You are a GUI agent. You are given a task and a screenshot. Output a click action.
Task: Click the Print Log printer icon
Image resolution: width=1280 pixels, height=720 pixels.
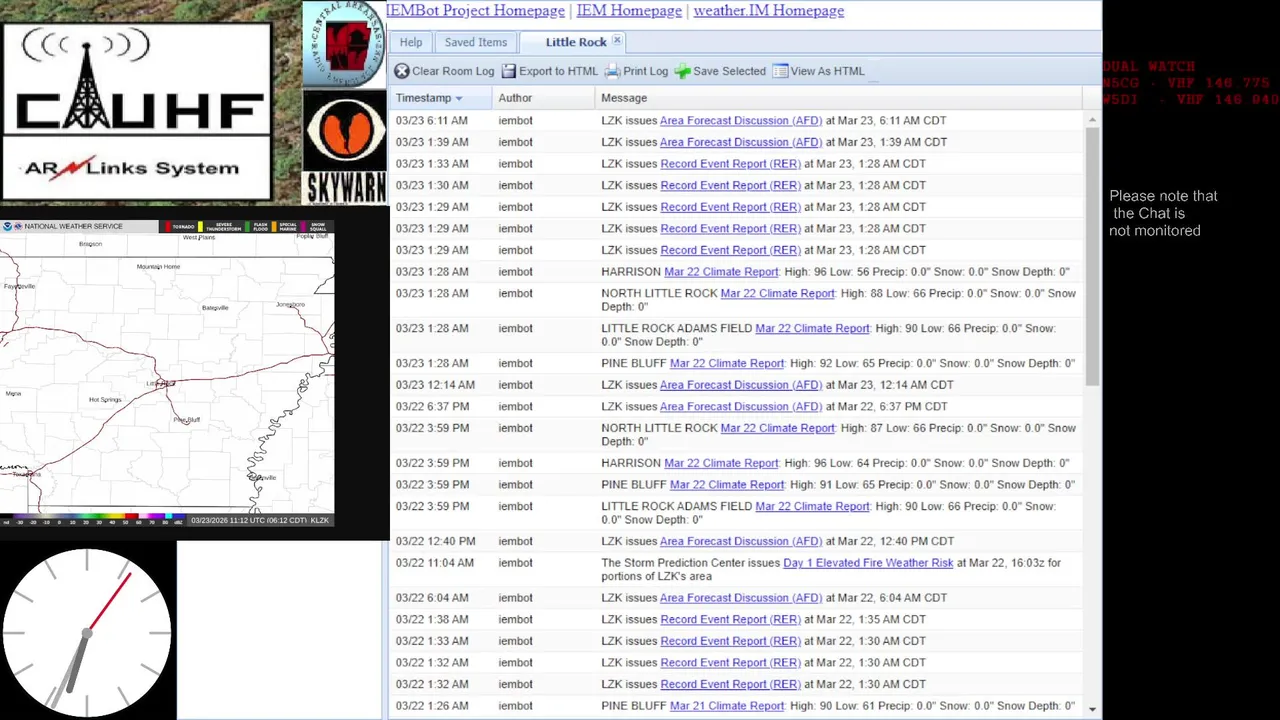pos(612,71)
